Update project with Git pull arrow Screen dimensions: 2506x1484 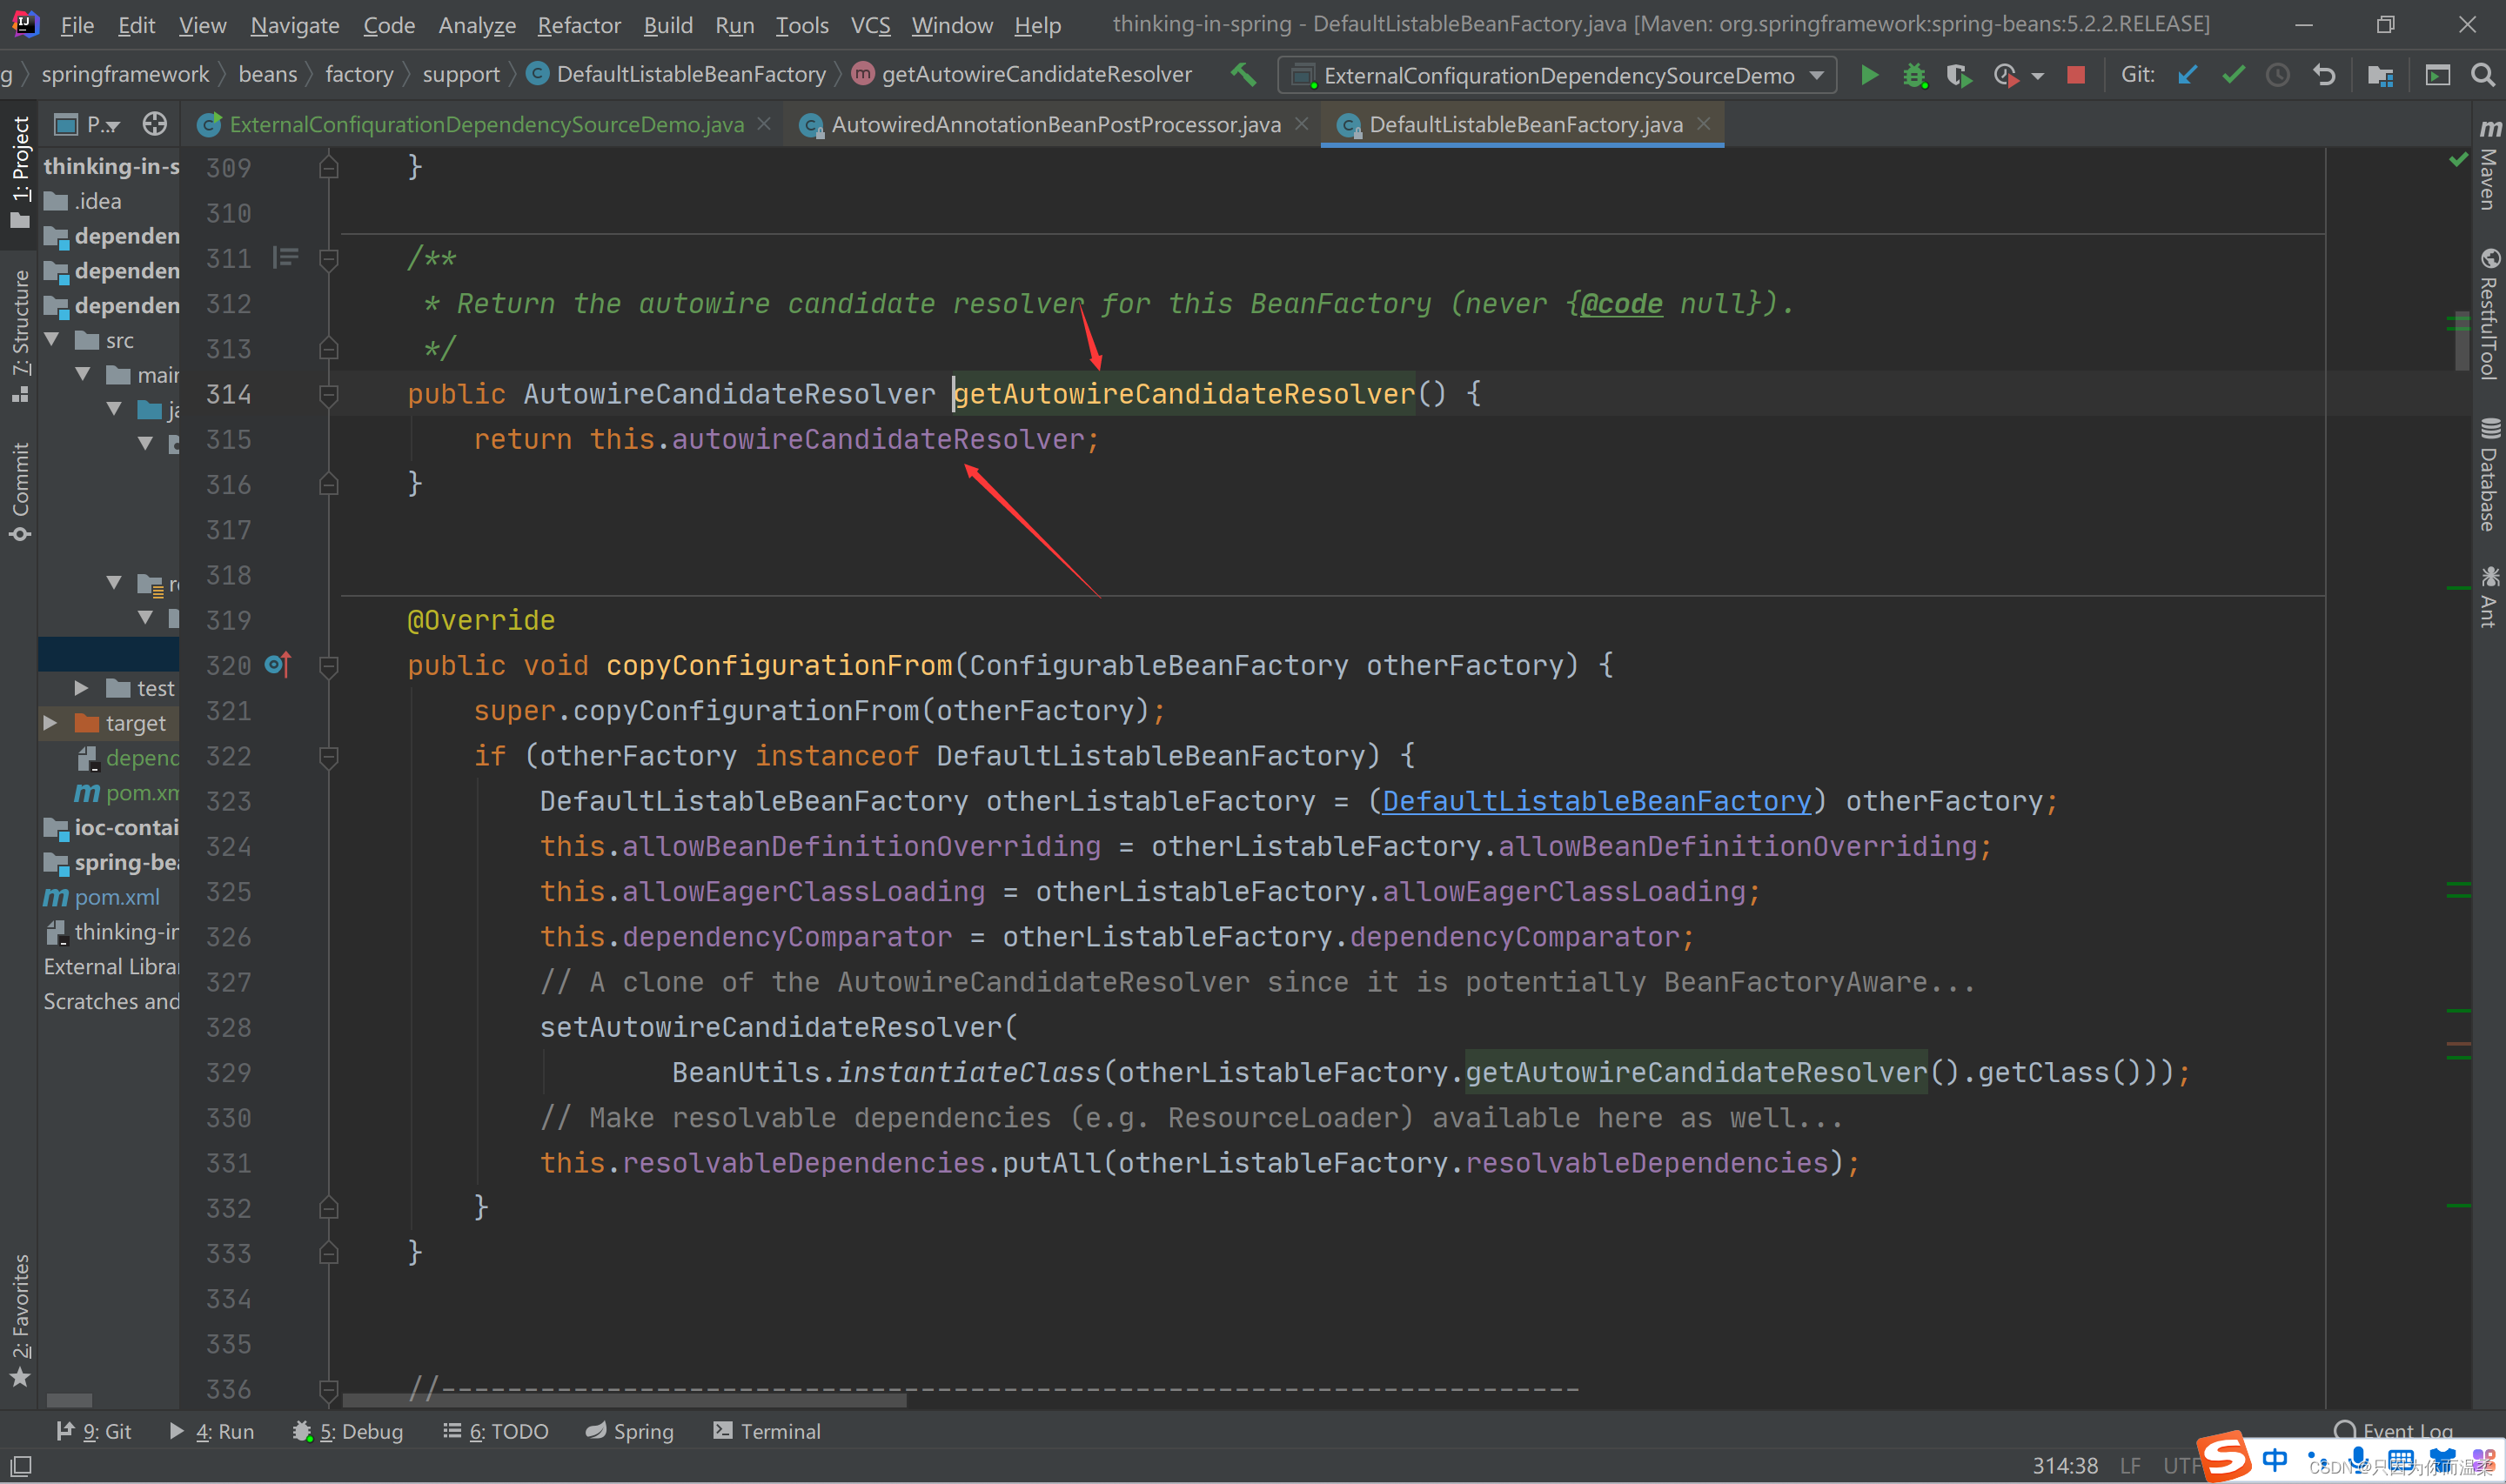(2187, 75)
